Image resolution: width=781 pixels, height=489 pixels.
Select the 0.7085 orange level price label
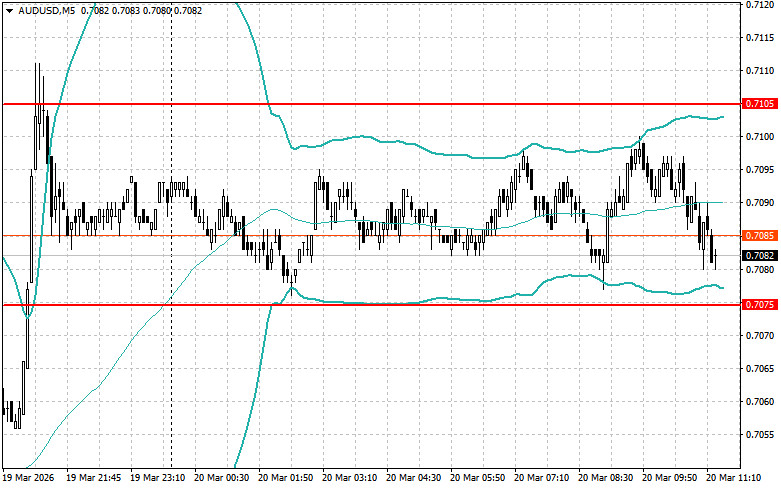tap(760, 236)
